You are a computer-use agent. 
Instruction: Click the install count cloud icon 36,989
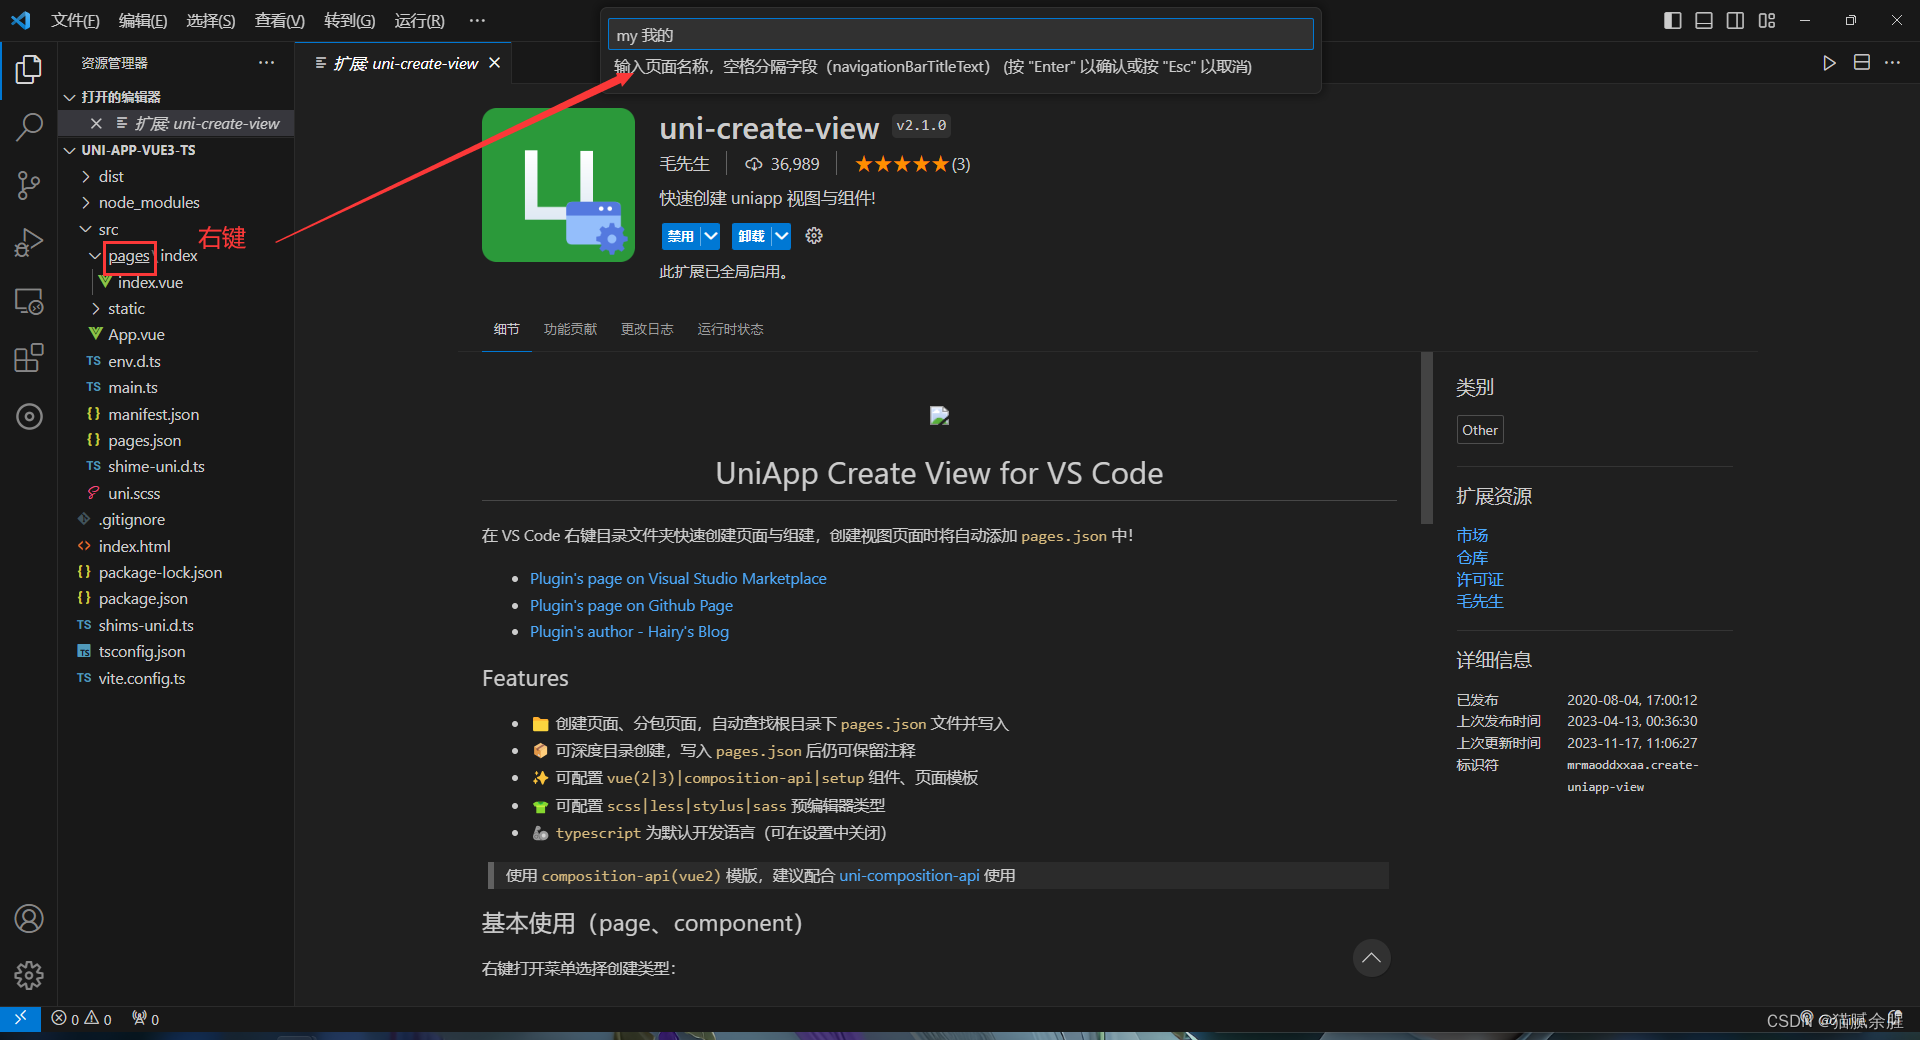[782, 164]
